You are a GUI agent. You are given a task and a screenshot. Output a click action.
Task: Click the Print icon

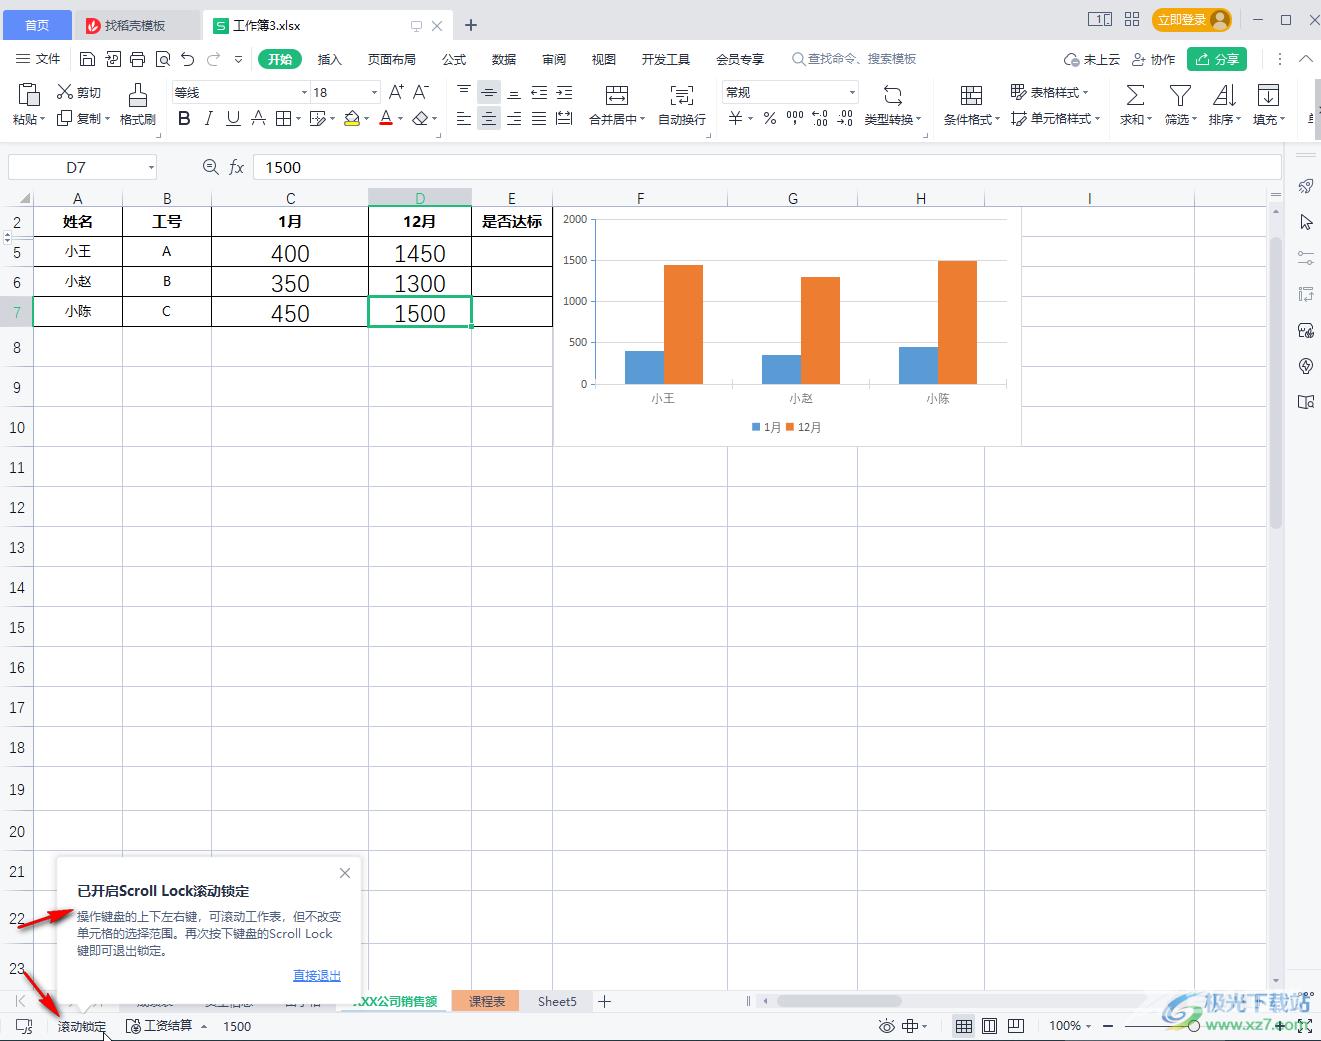tap(138, 60)
